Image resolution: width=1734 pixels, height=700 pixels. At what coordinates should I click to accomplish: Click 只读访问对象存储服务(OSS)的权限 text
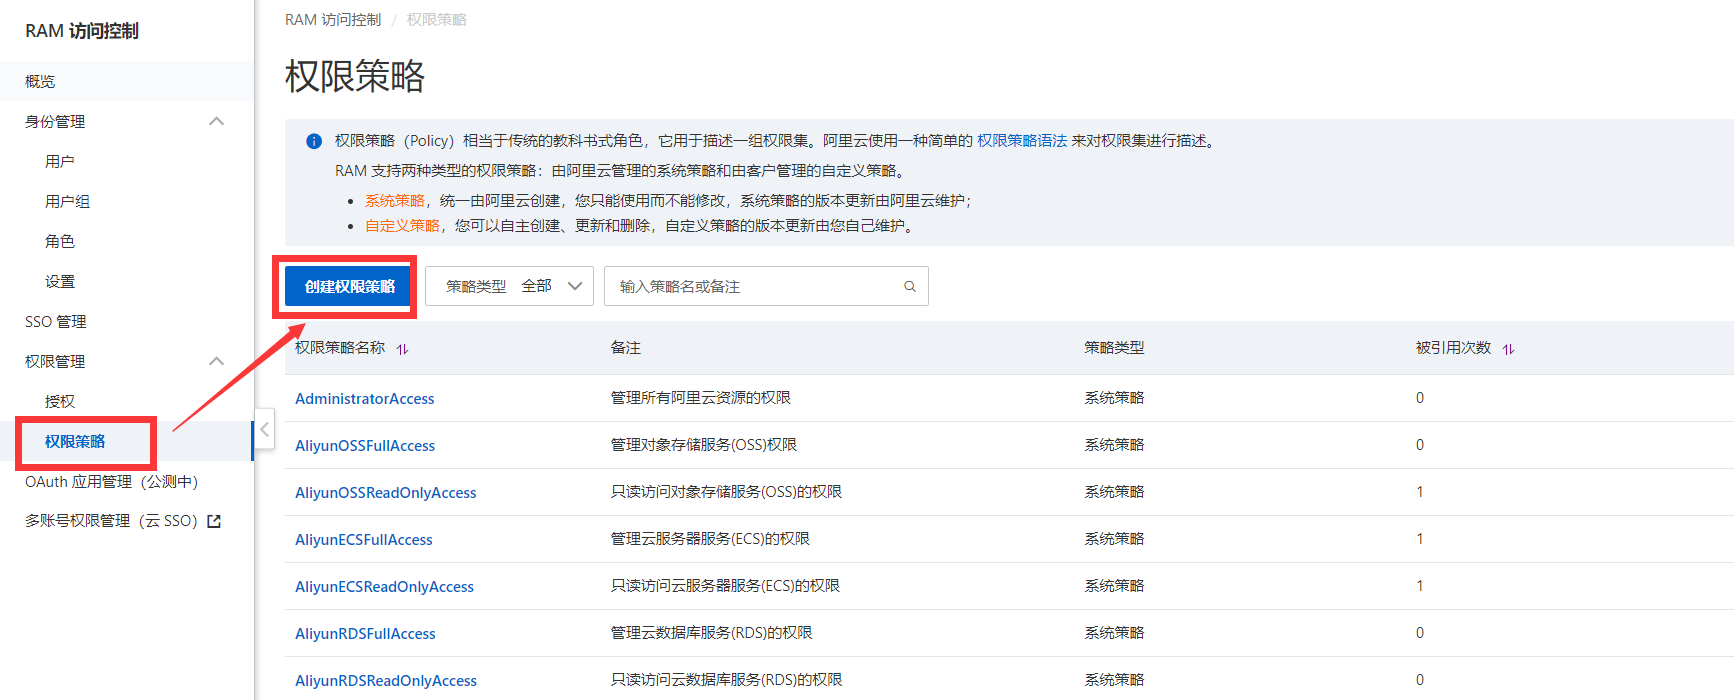pyautogui.click(x=727, y=492)
